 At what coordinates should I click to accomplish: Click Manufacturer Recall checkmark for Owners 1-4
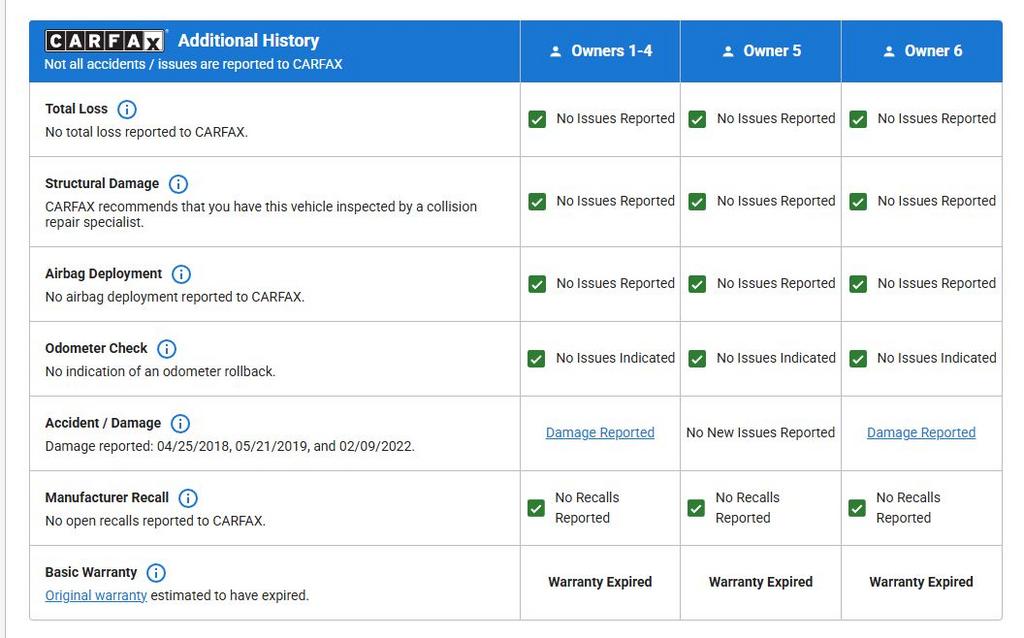pyautogui.click(x=536, y=508)
